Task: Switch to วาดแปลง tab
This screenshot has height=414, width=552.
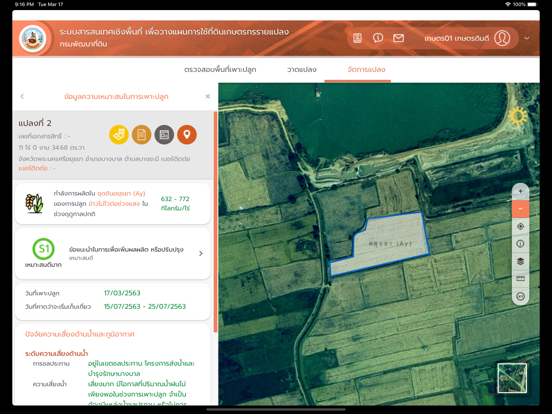Action: 302,69
